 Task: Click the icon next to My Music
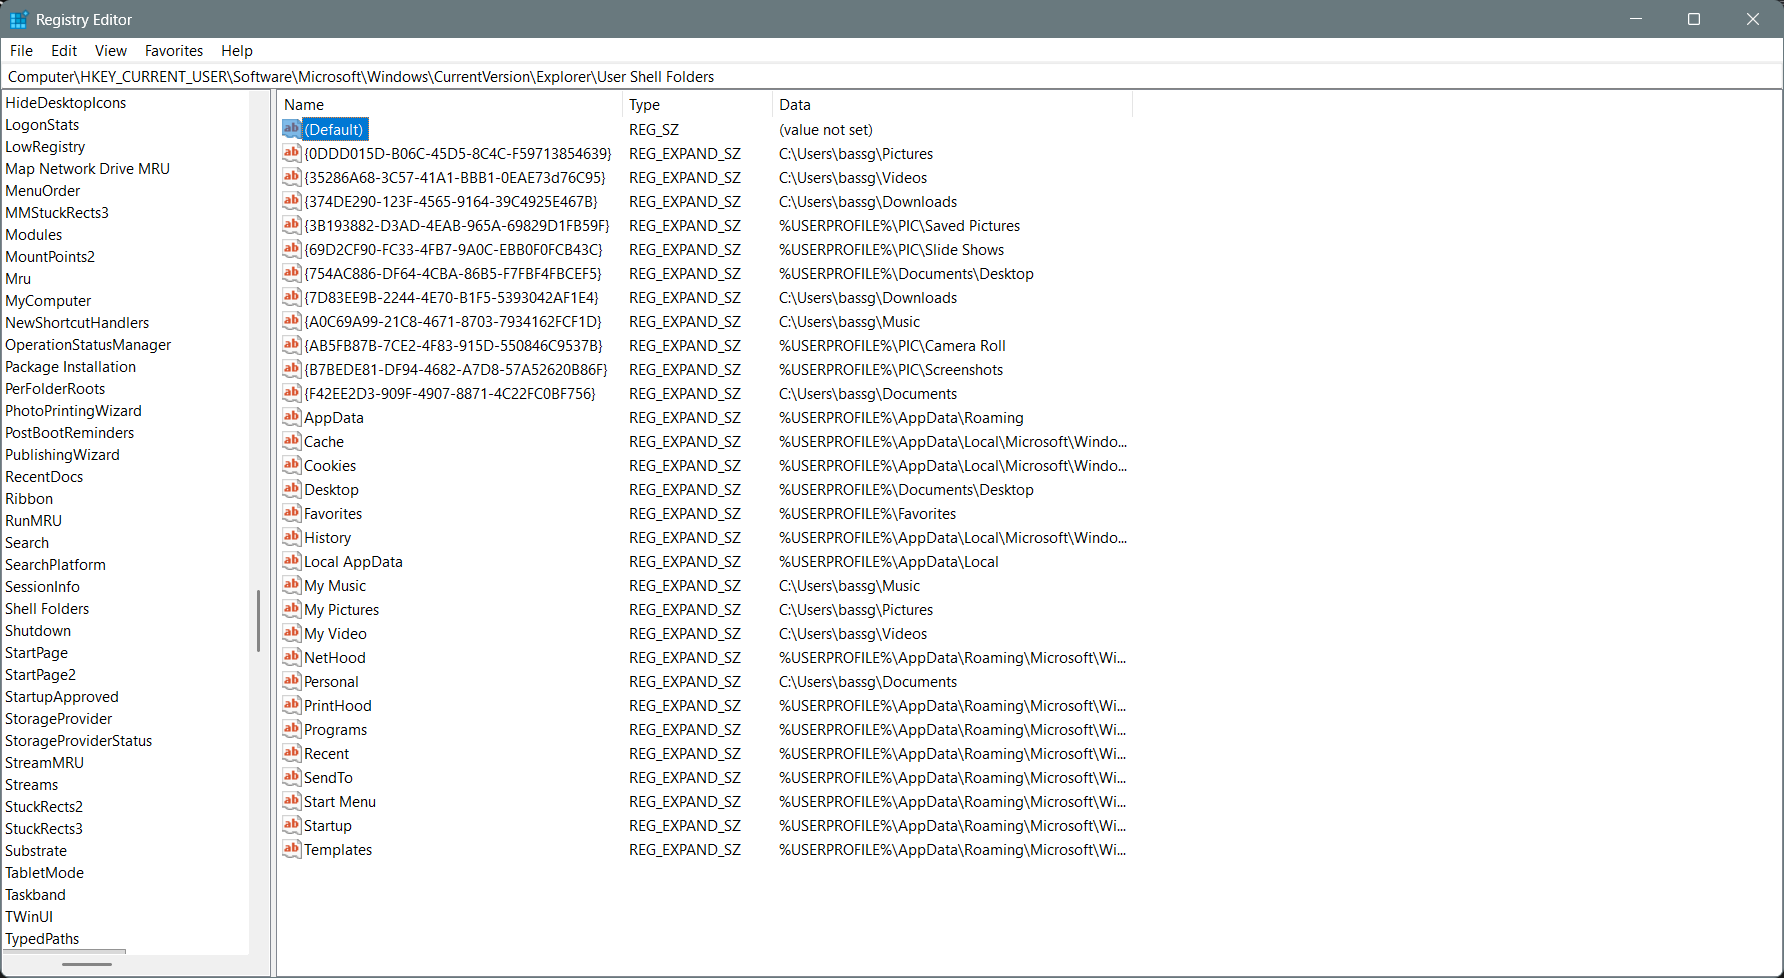[291, 585]
